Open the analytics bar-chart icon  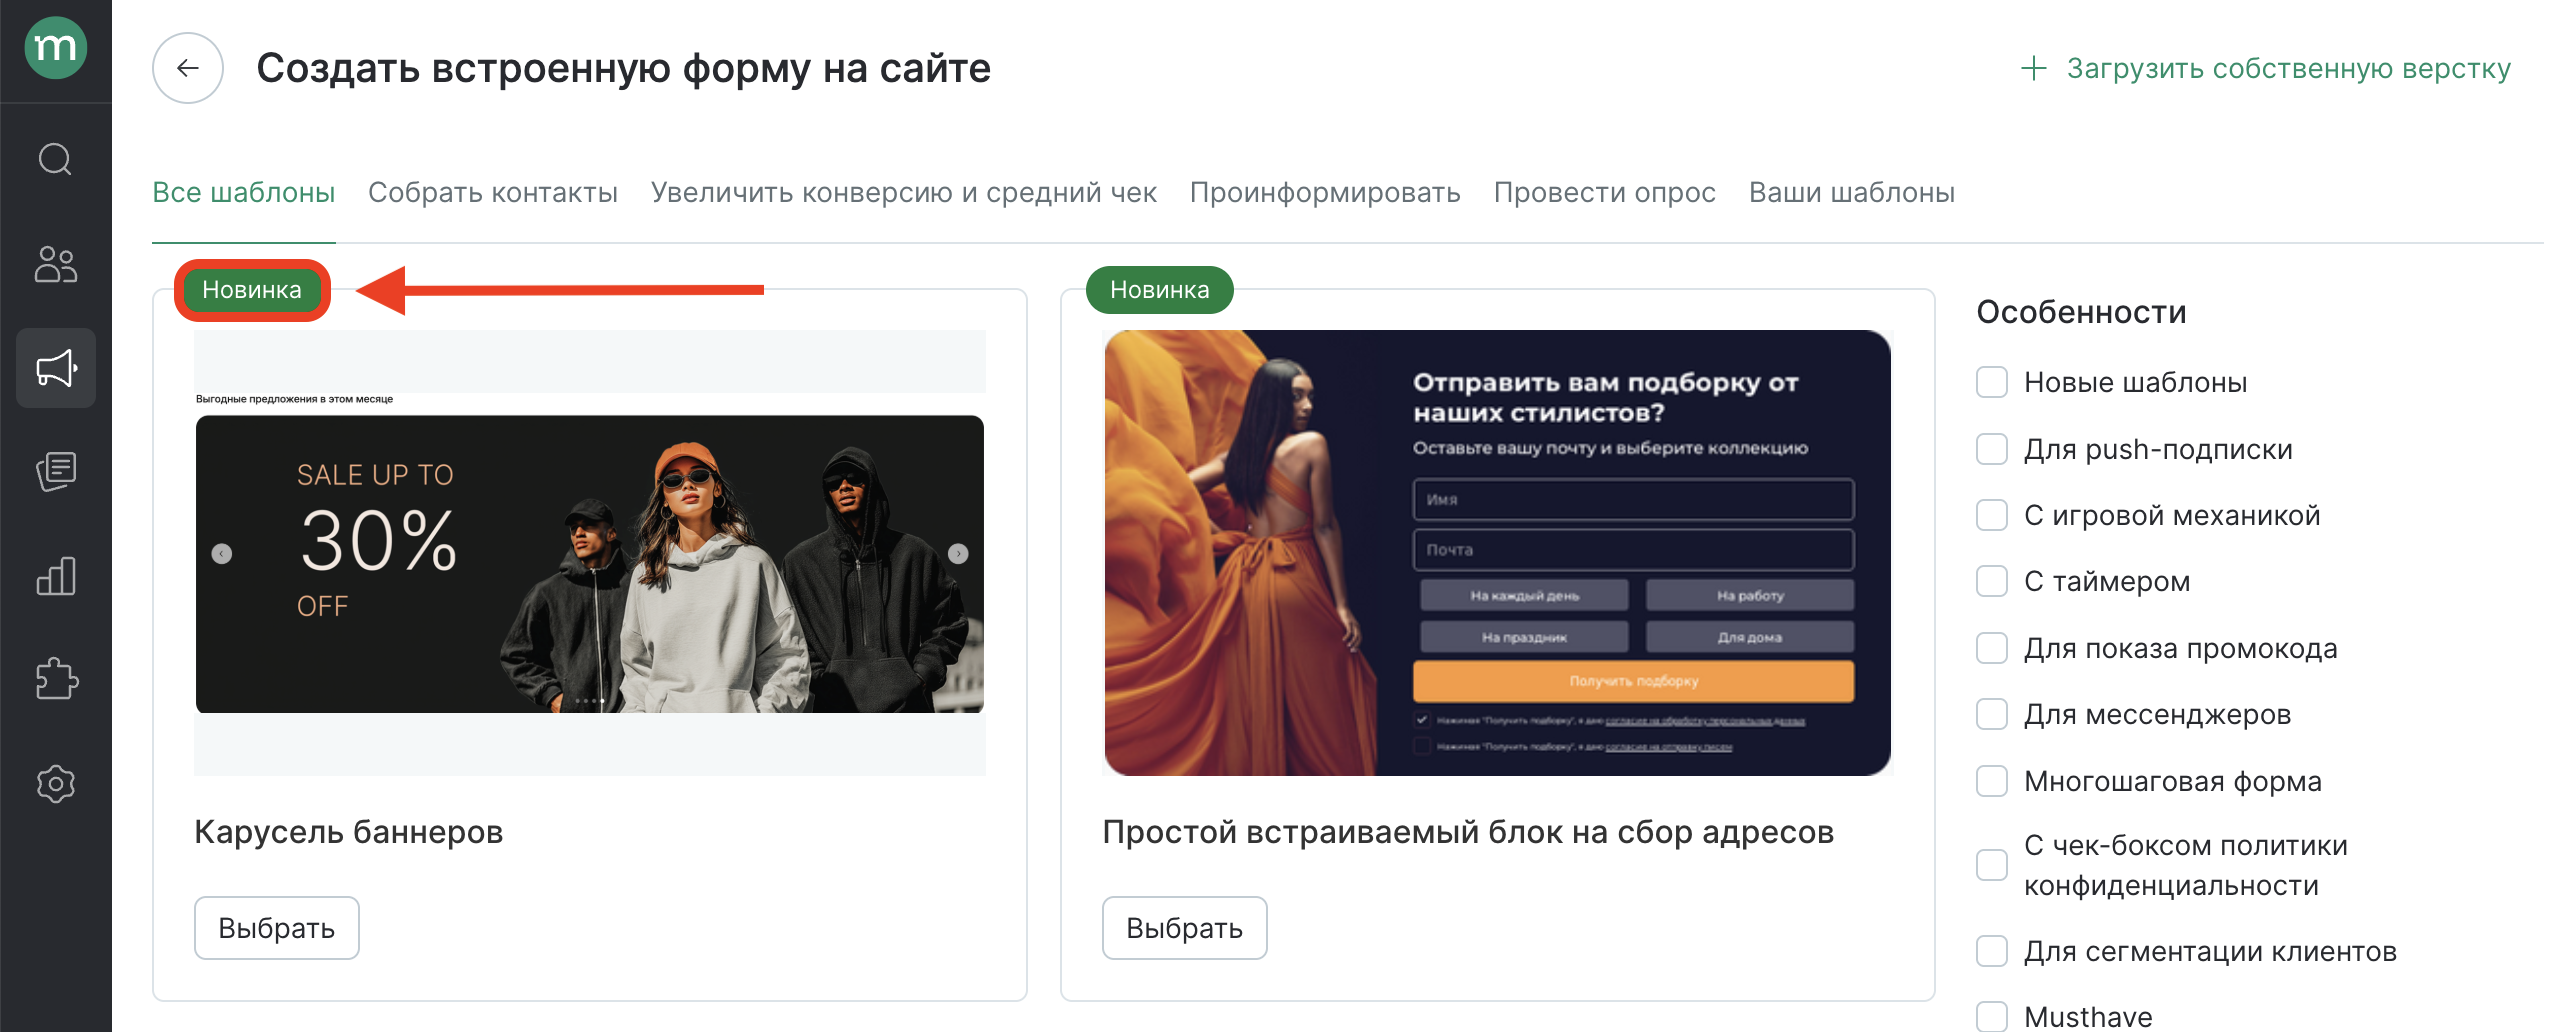[55, 576]
